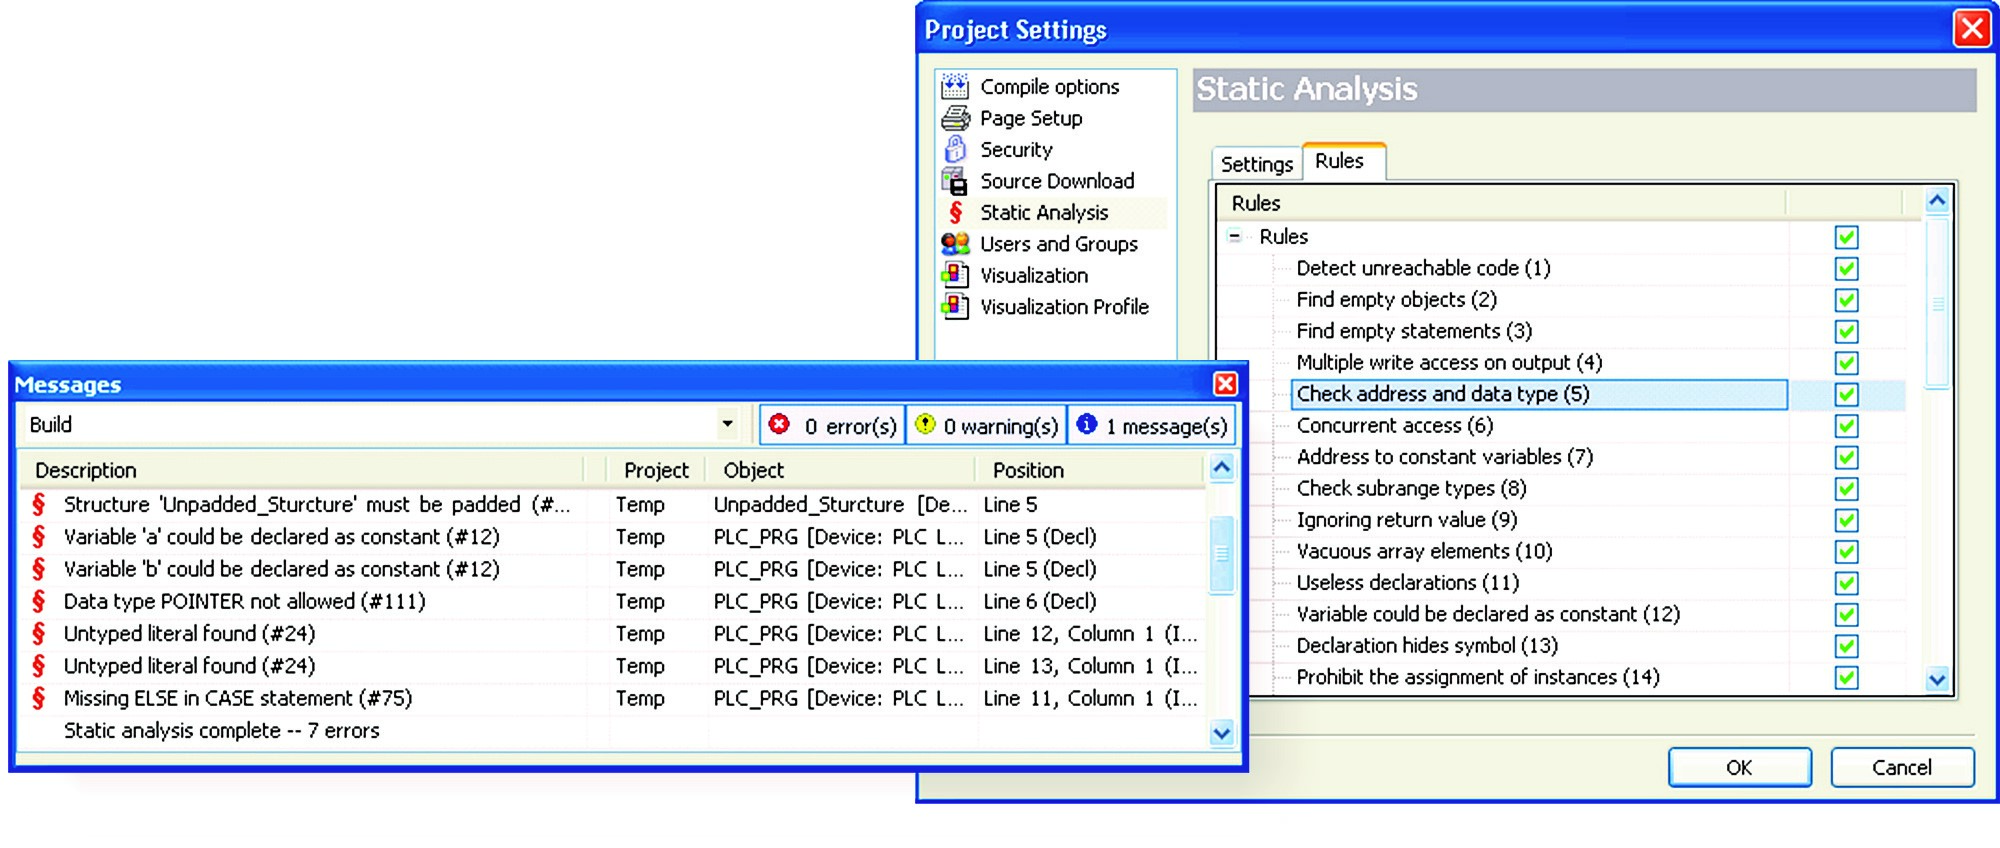The height and width of the screenshot is (848, 2000).
Task: Collapse the Rules tree node
Action: pos(1235,237)
